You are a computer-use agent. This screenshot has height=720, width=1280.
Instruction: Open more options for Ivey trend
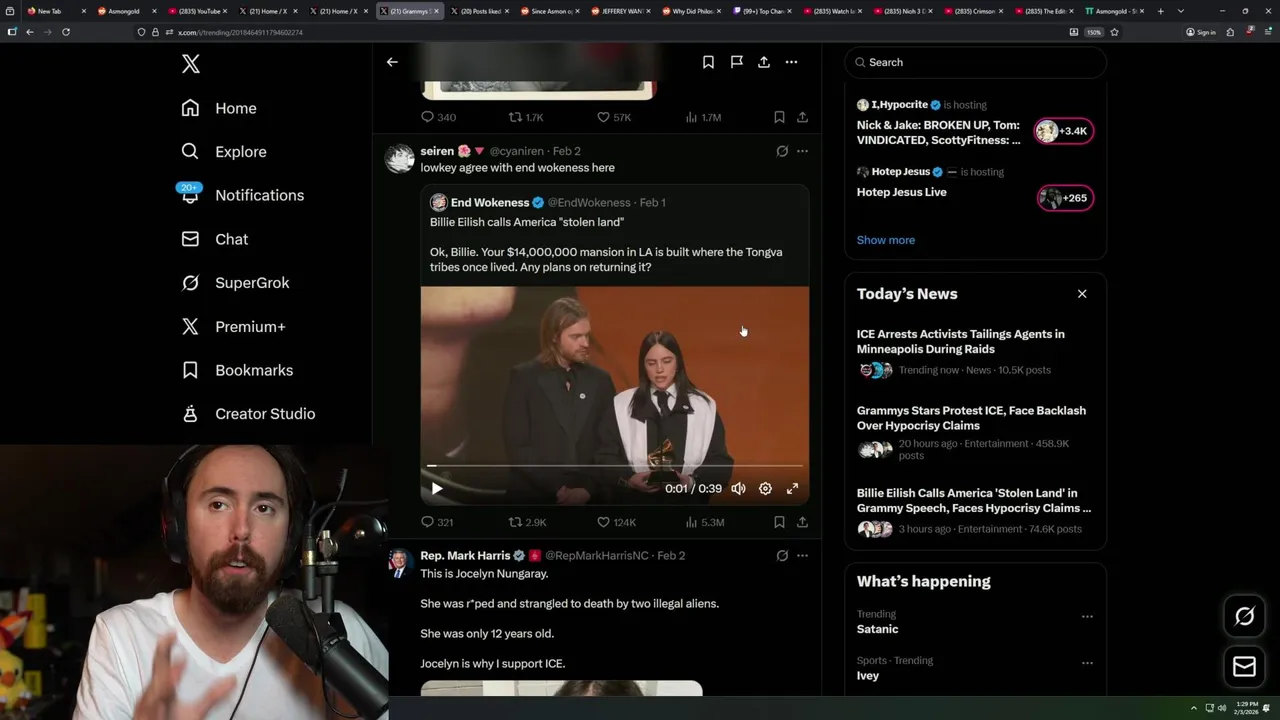pyautogui.click(x=1087, y=663)
